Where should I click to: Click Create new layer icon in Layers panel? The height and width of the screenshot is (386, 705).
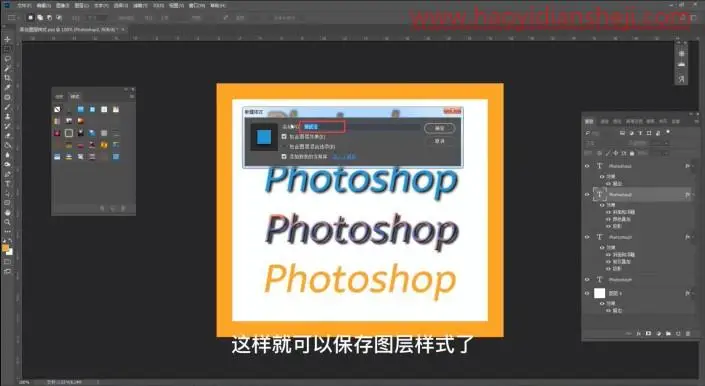pos(678,334)
